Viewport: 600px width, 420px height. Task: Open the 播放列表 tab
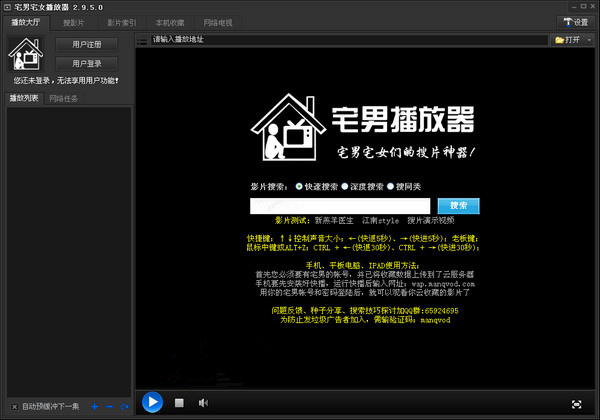[x=24, y=98]
